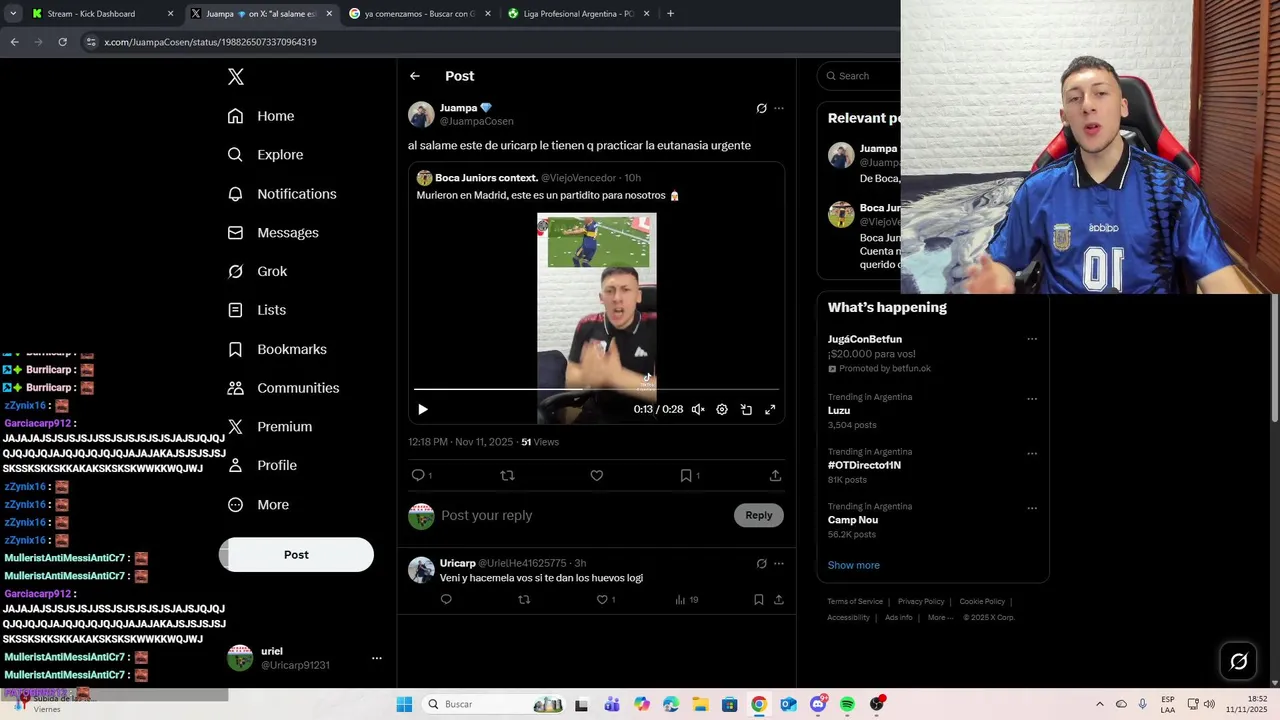Open Messages in the sidebar
Viewport: 1280px width, 720px height.
click(x=273, y=233)
